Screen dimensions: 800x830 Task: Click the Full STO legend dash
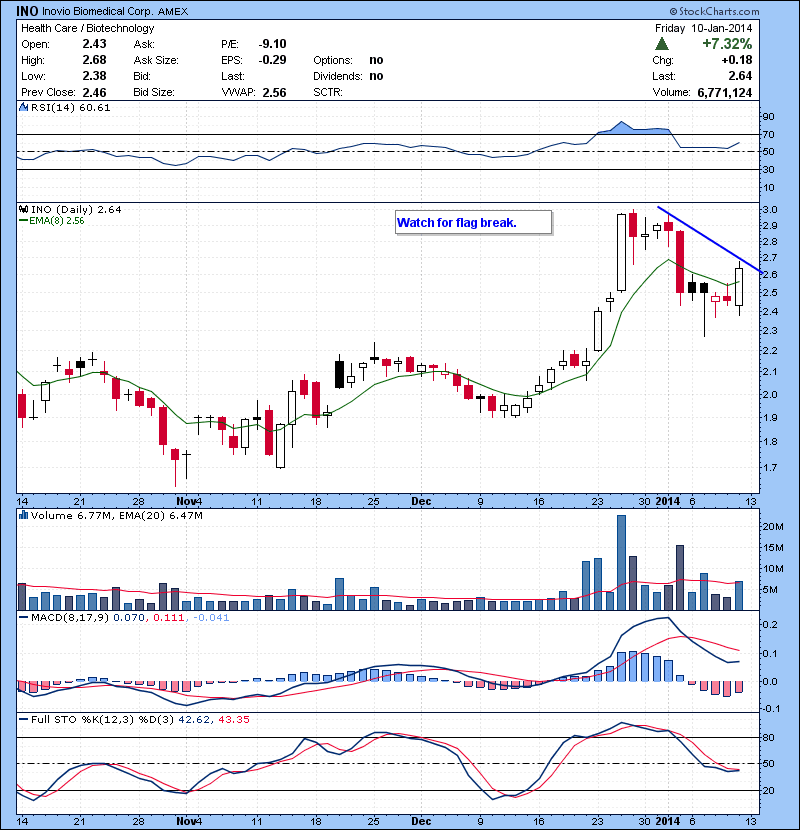tap(23, 719)
